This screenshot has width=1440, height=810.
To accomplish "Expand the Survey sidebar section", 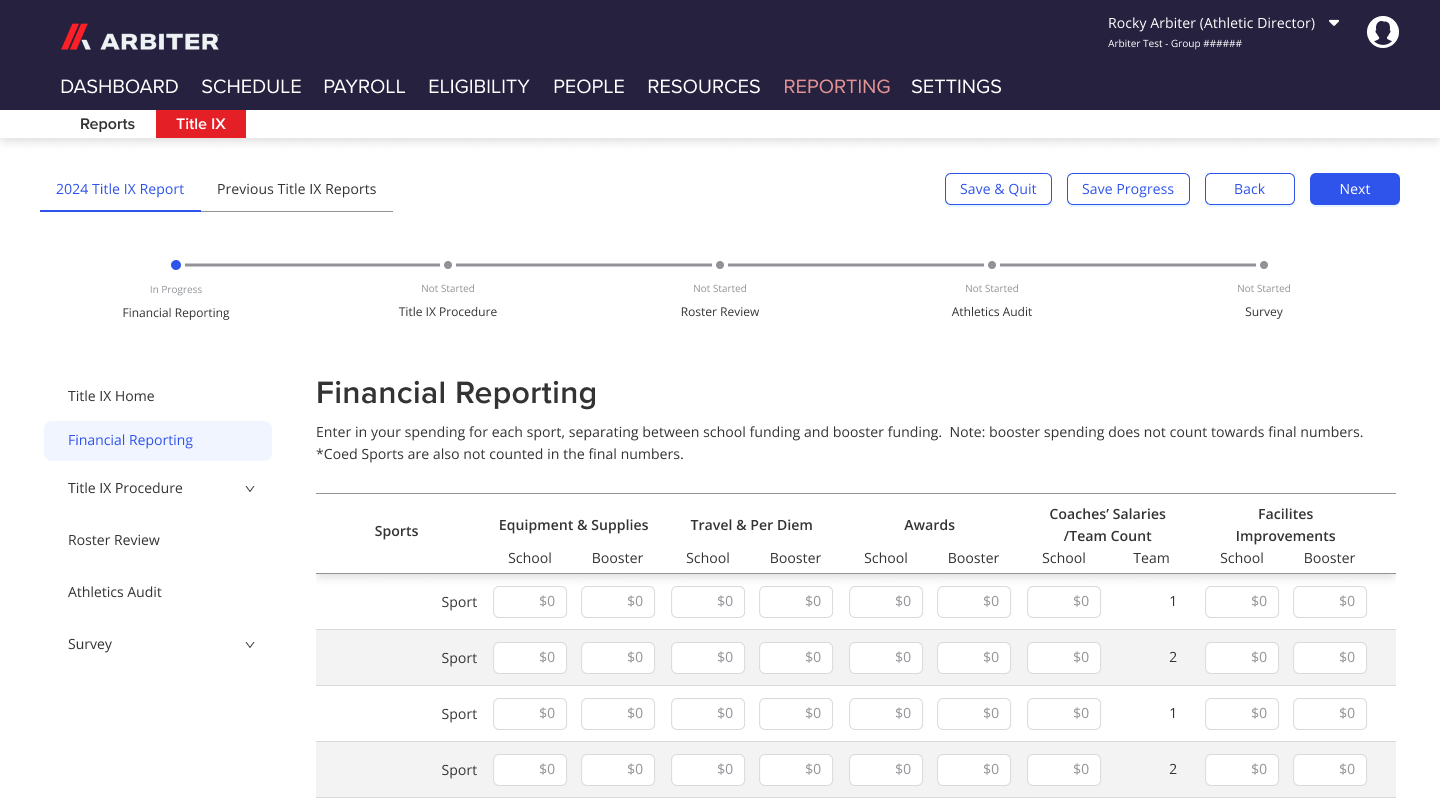I will (250, 645).
